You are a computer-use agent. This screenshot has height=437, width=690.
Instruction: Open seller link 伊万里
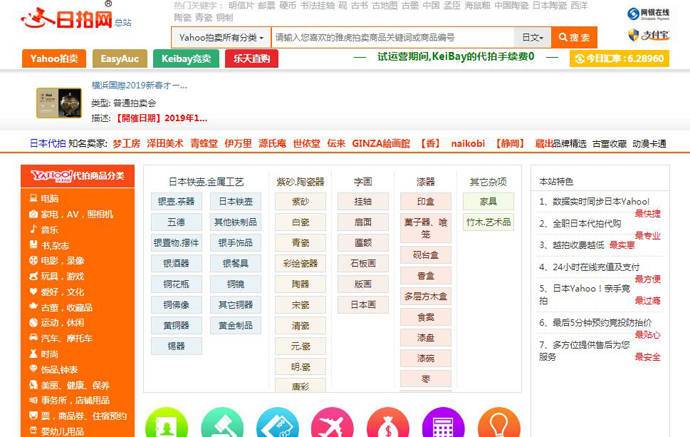click(x=238, y=143)
